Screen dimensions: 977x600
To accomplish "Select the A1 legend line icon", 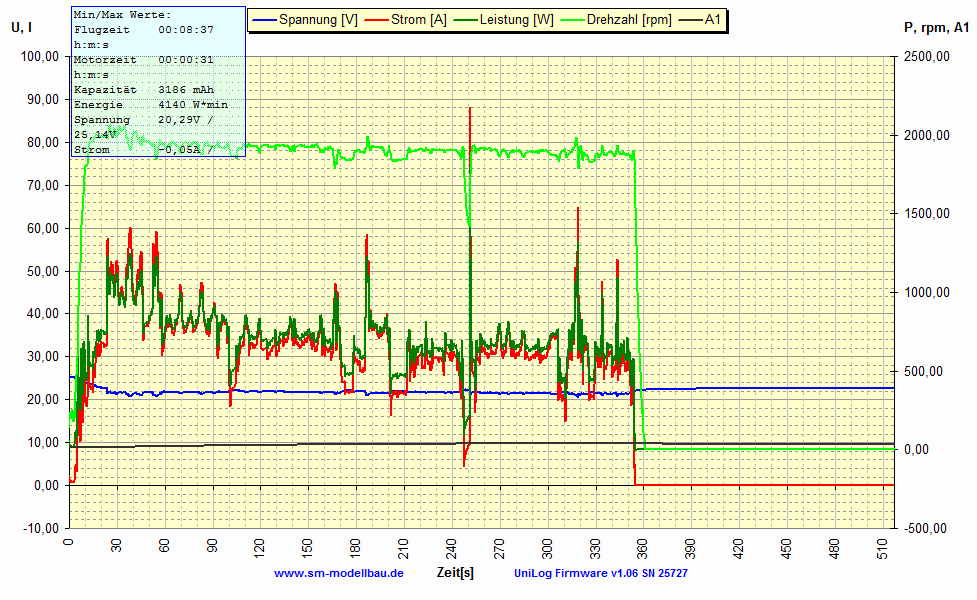I will click(x=691, y=18).
